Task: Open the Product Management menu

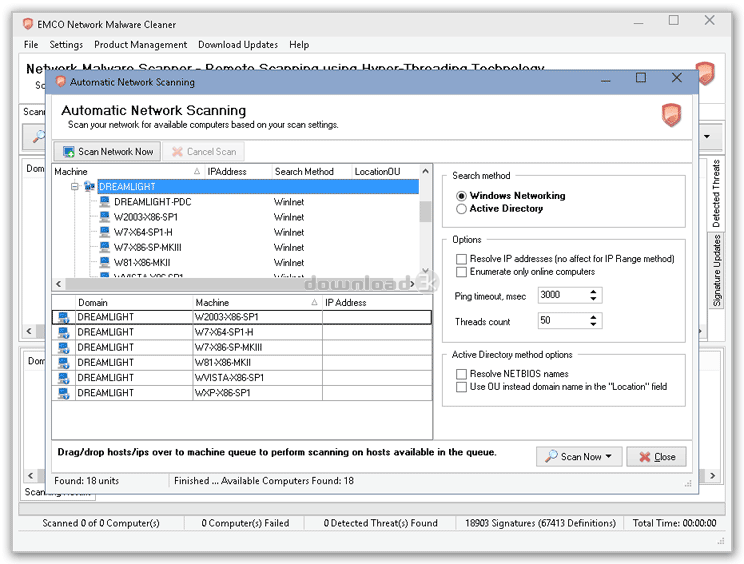Action: 140,45
